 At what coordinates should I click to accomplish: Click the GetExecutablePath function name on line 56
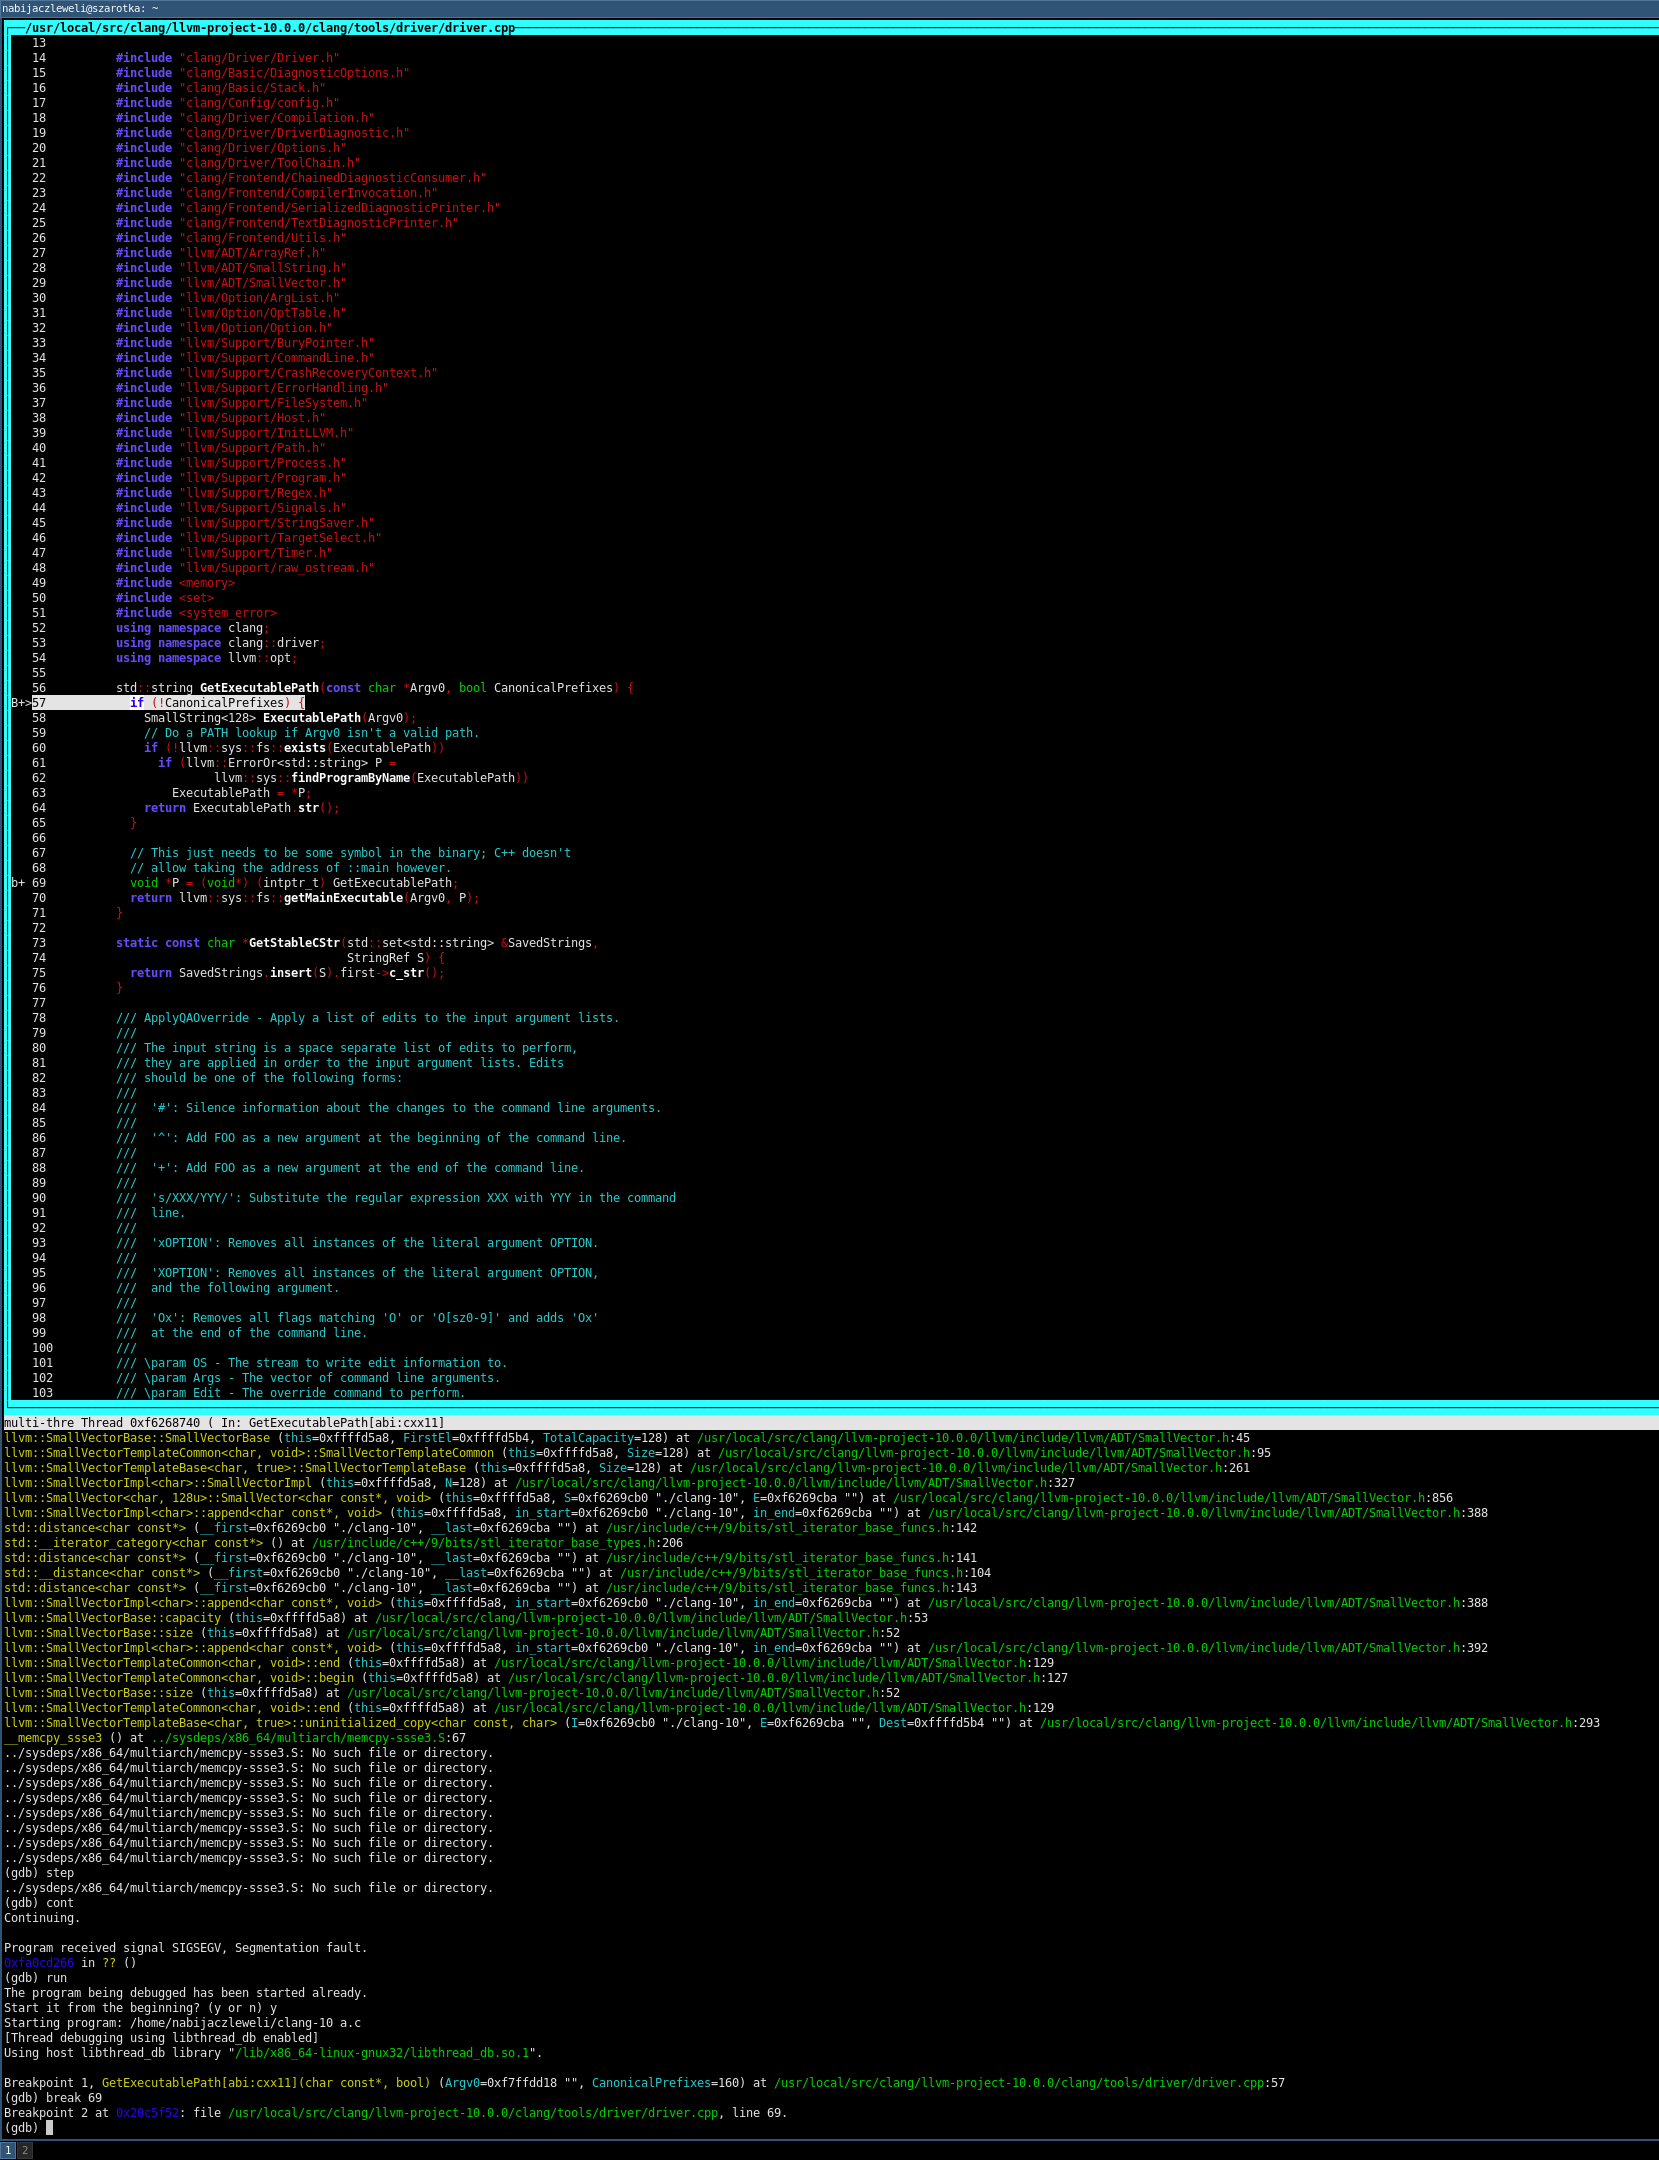(259, 688)
